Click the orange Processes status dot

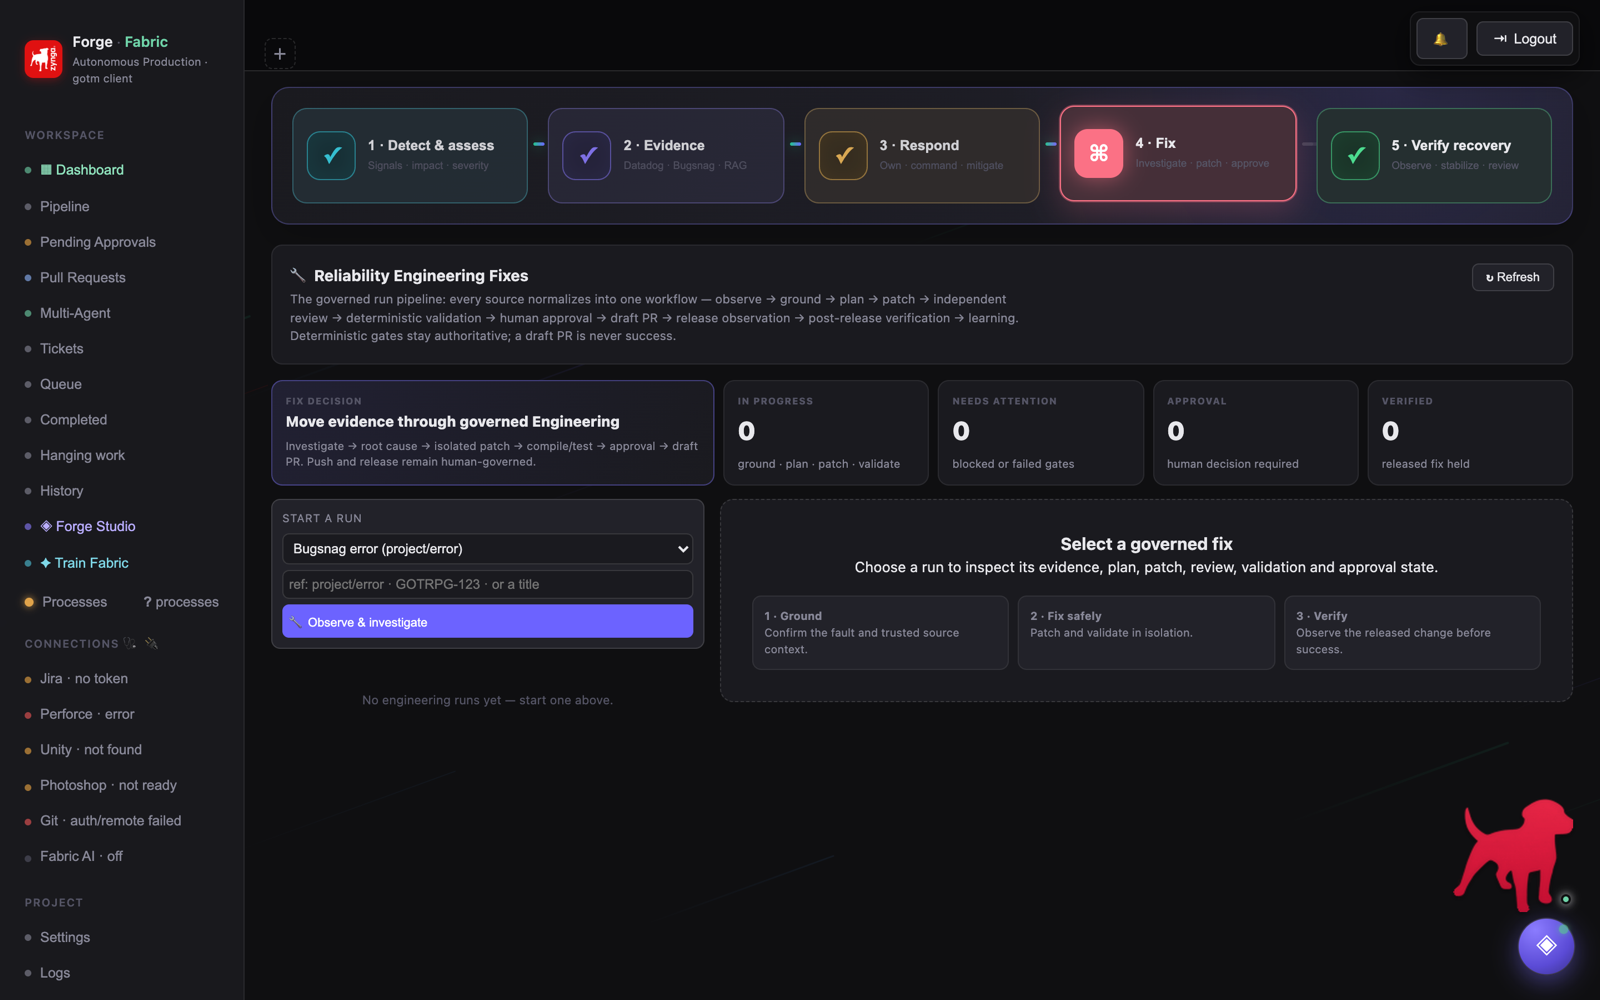tap(29, 602)
